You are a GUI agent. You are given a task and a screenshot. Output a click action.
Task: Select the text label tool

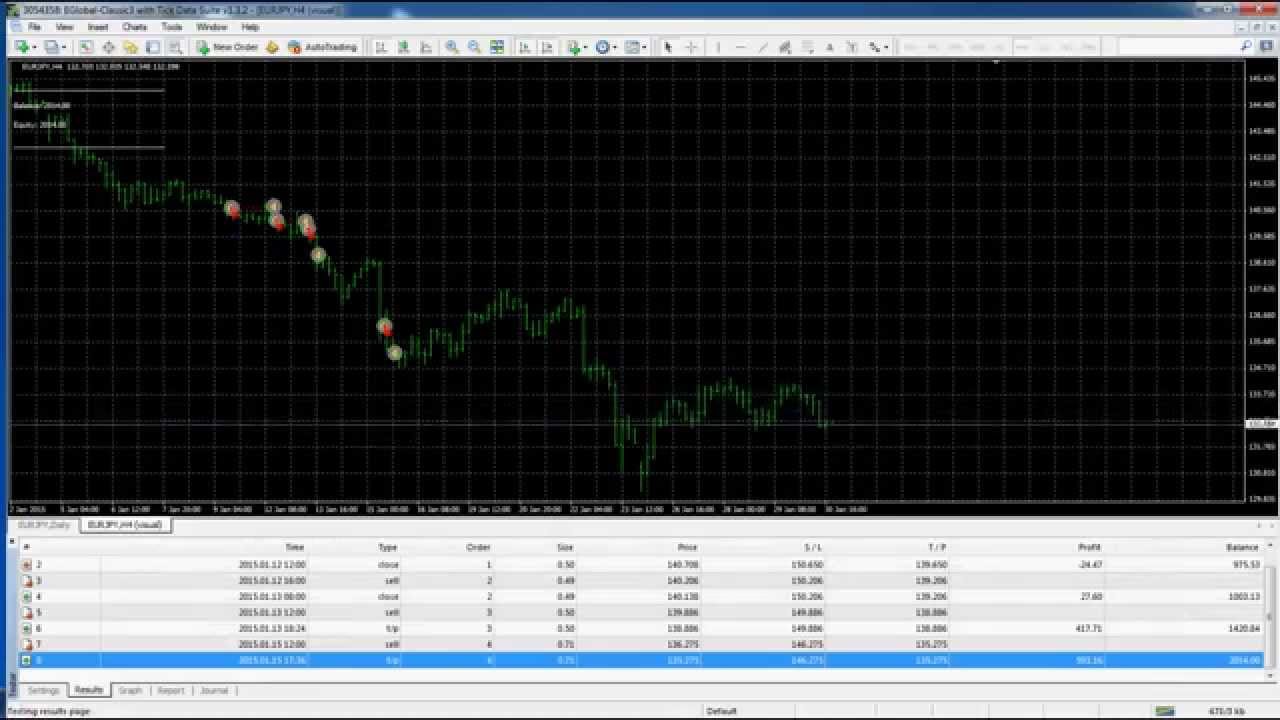(852, 47)
